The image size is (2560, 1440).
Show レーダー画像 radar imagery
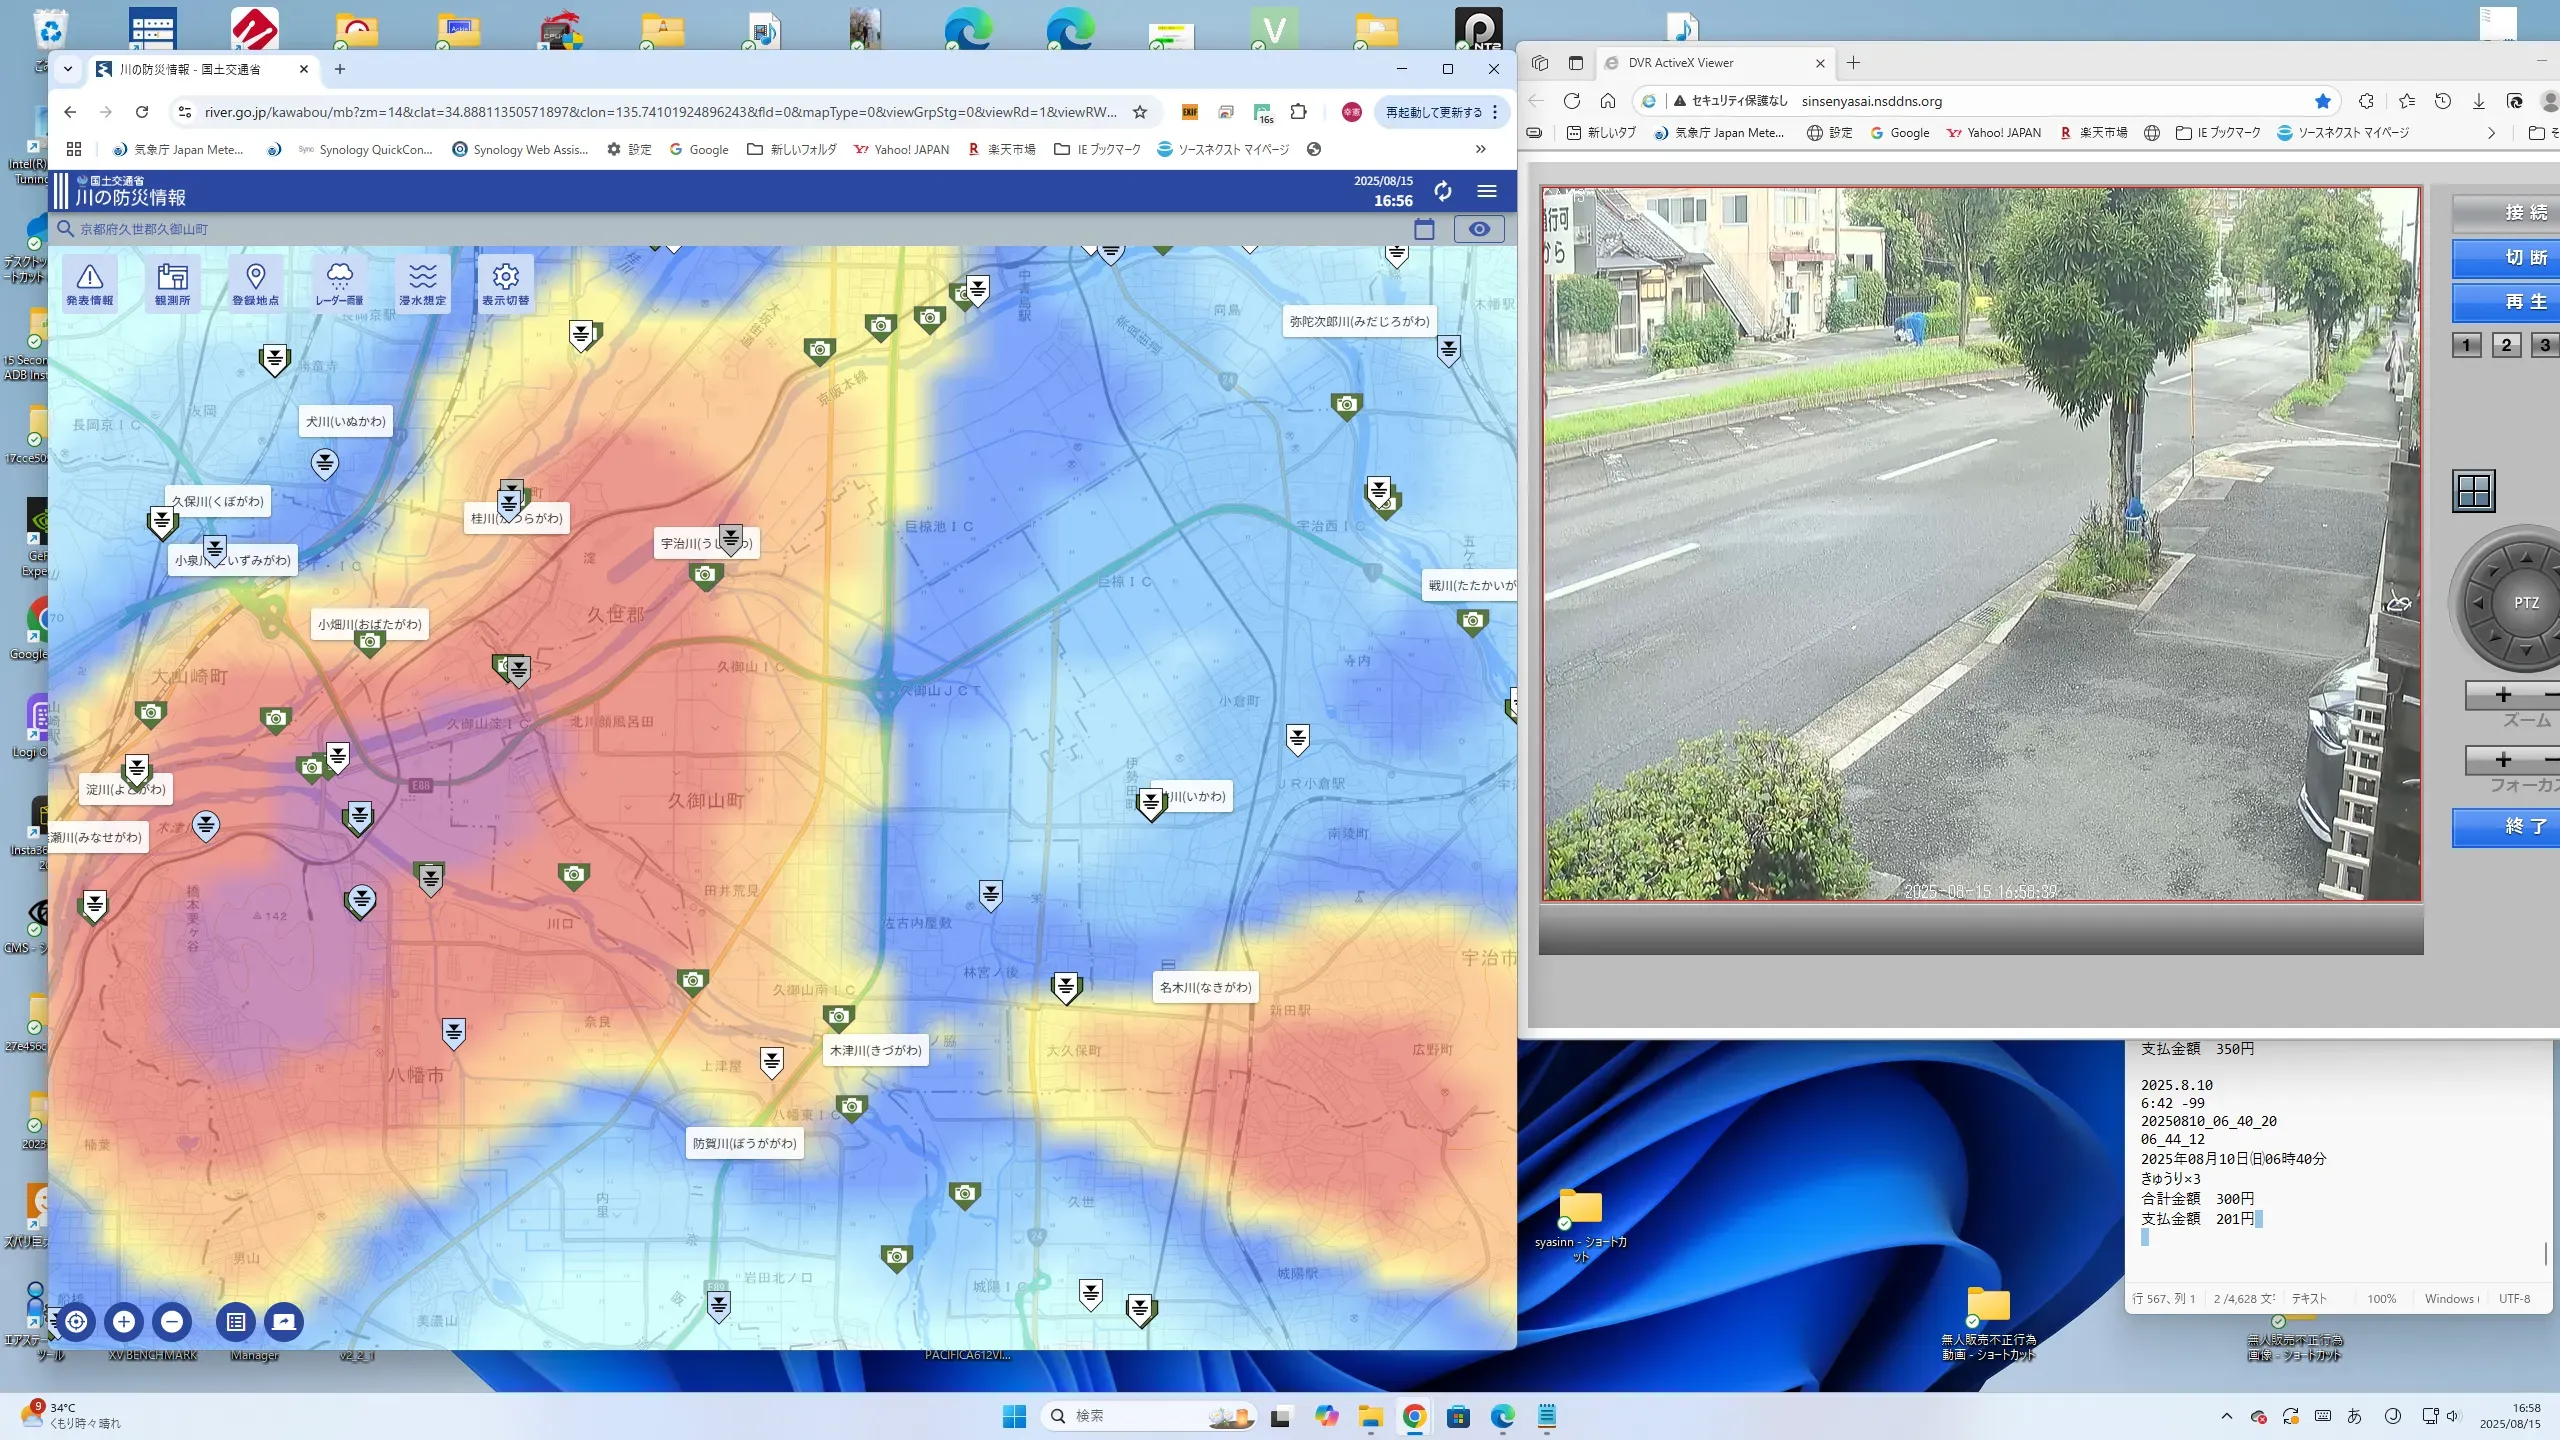click(x=339, y=283)
